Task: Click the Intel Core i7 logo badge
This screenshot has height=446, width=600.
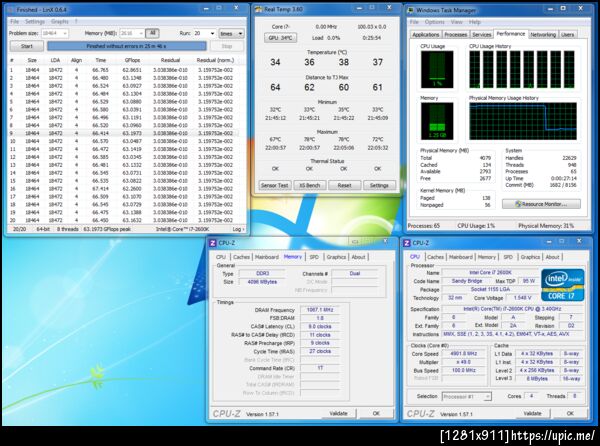Action: [x=562, y=285]
